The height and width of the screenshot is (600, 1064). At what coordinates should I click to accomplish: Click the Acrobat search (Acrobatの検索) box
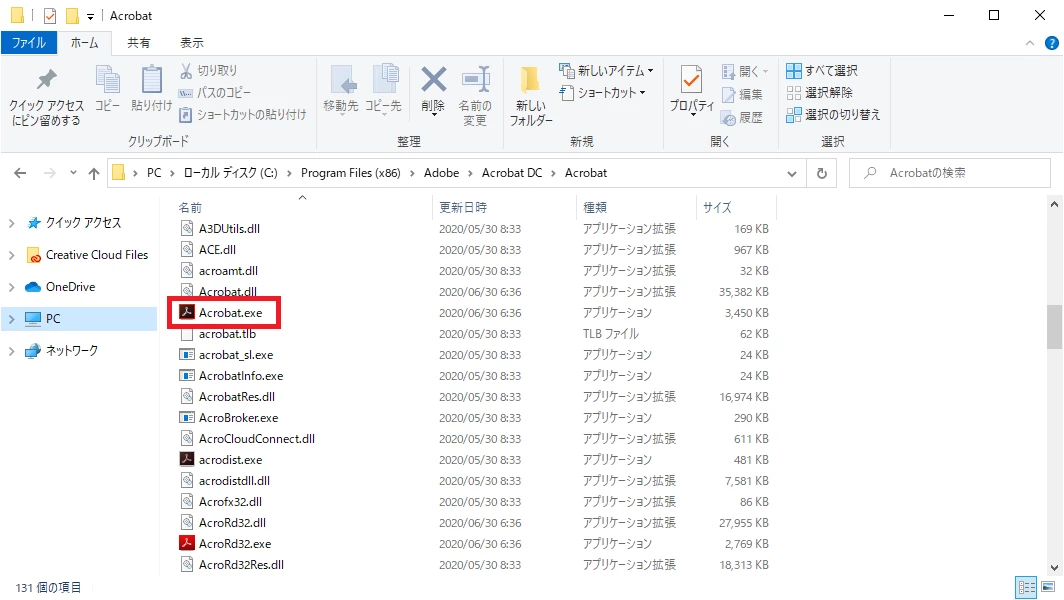(x=950, y=173)
